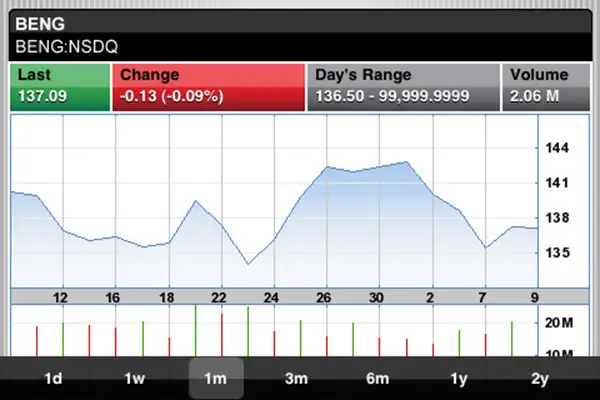Tap the last green volume bar before 9

pyautogui.click(x=512, y=339)
